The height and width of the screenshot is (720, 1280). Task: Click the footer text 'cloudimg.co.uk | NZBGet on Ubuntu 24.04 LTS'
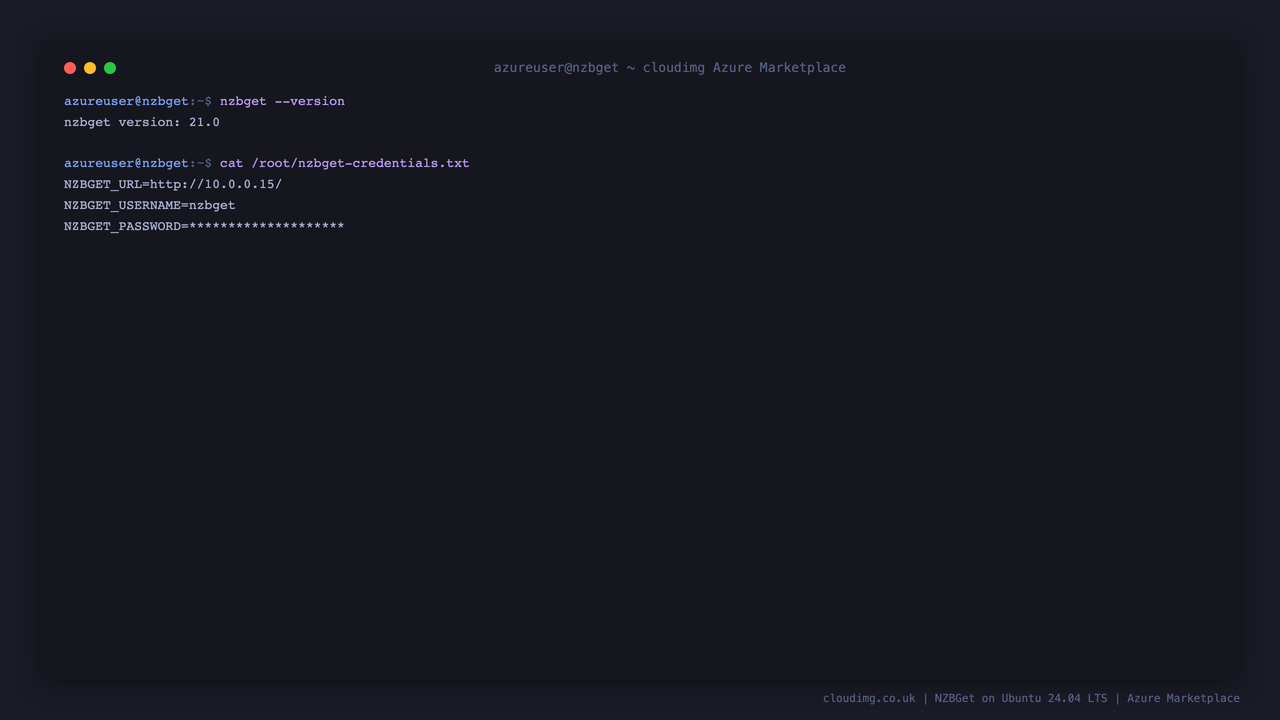point(965,698)
